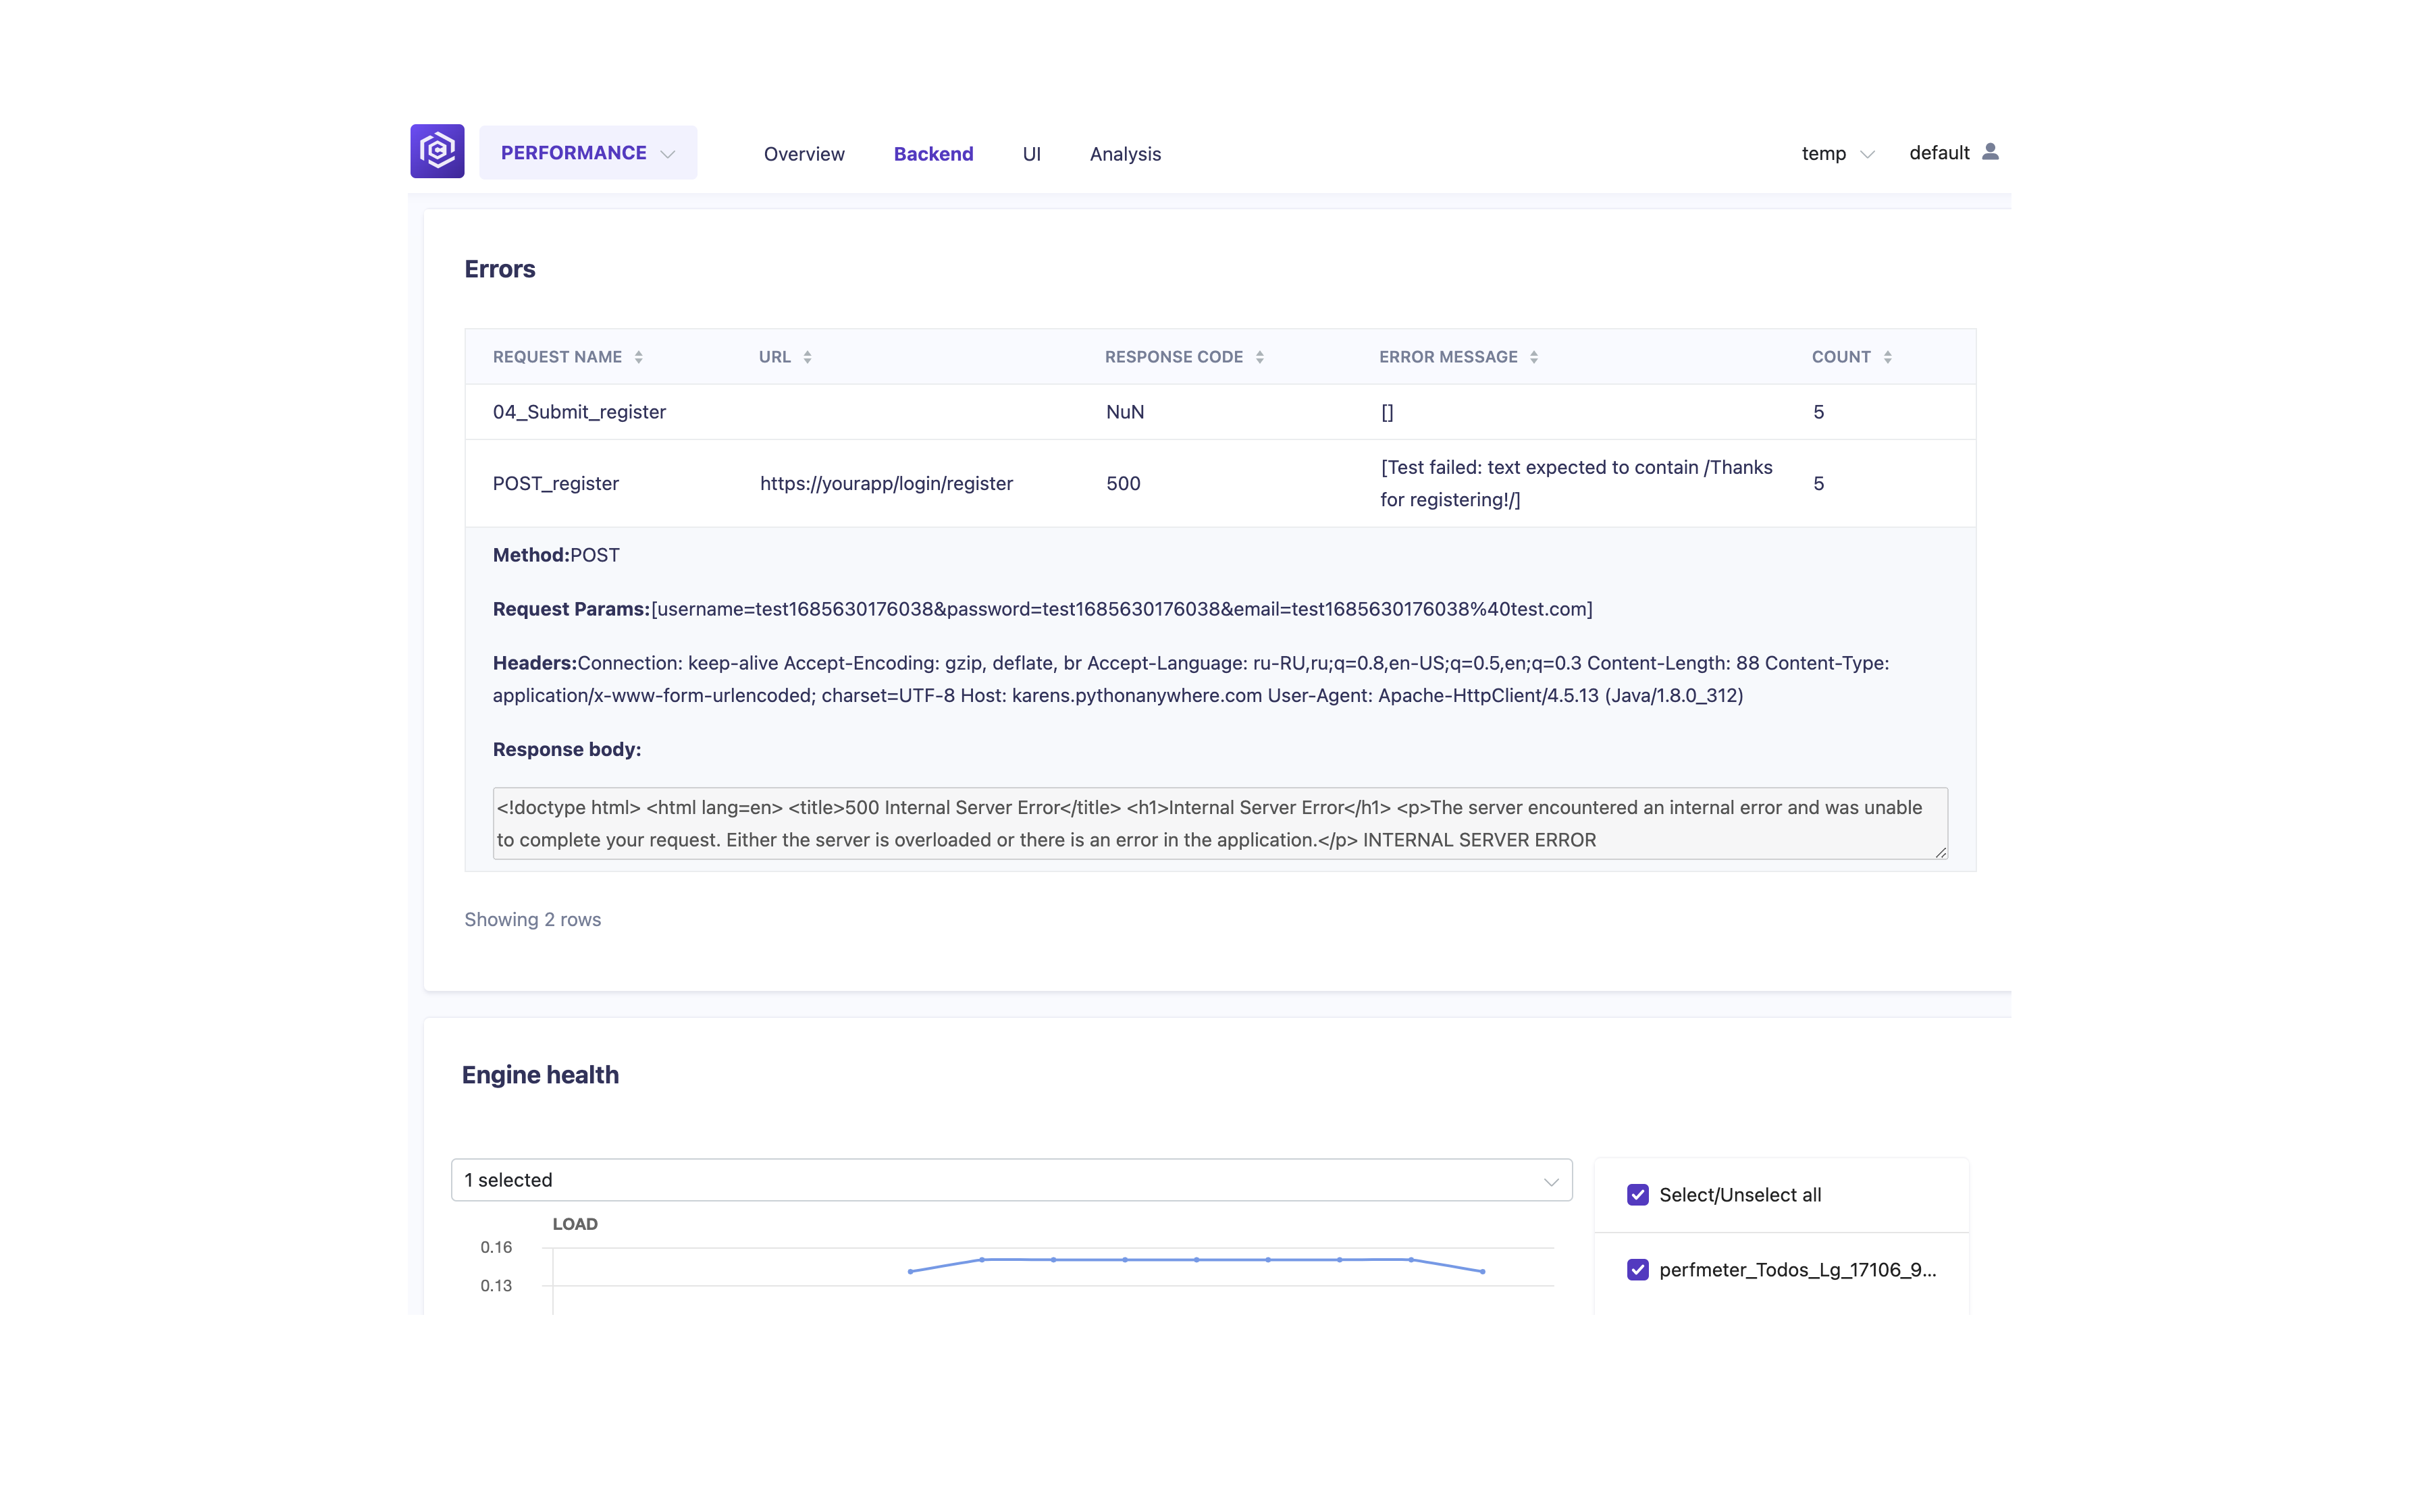Viewport: 2420px width, 1512px height.
Task: Sort table by Request Name column
Action: click(638, 357)
